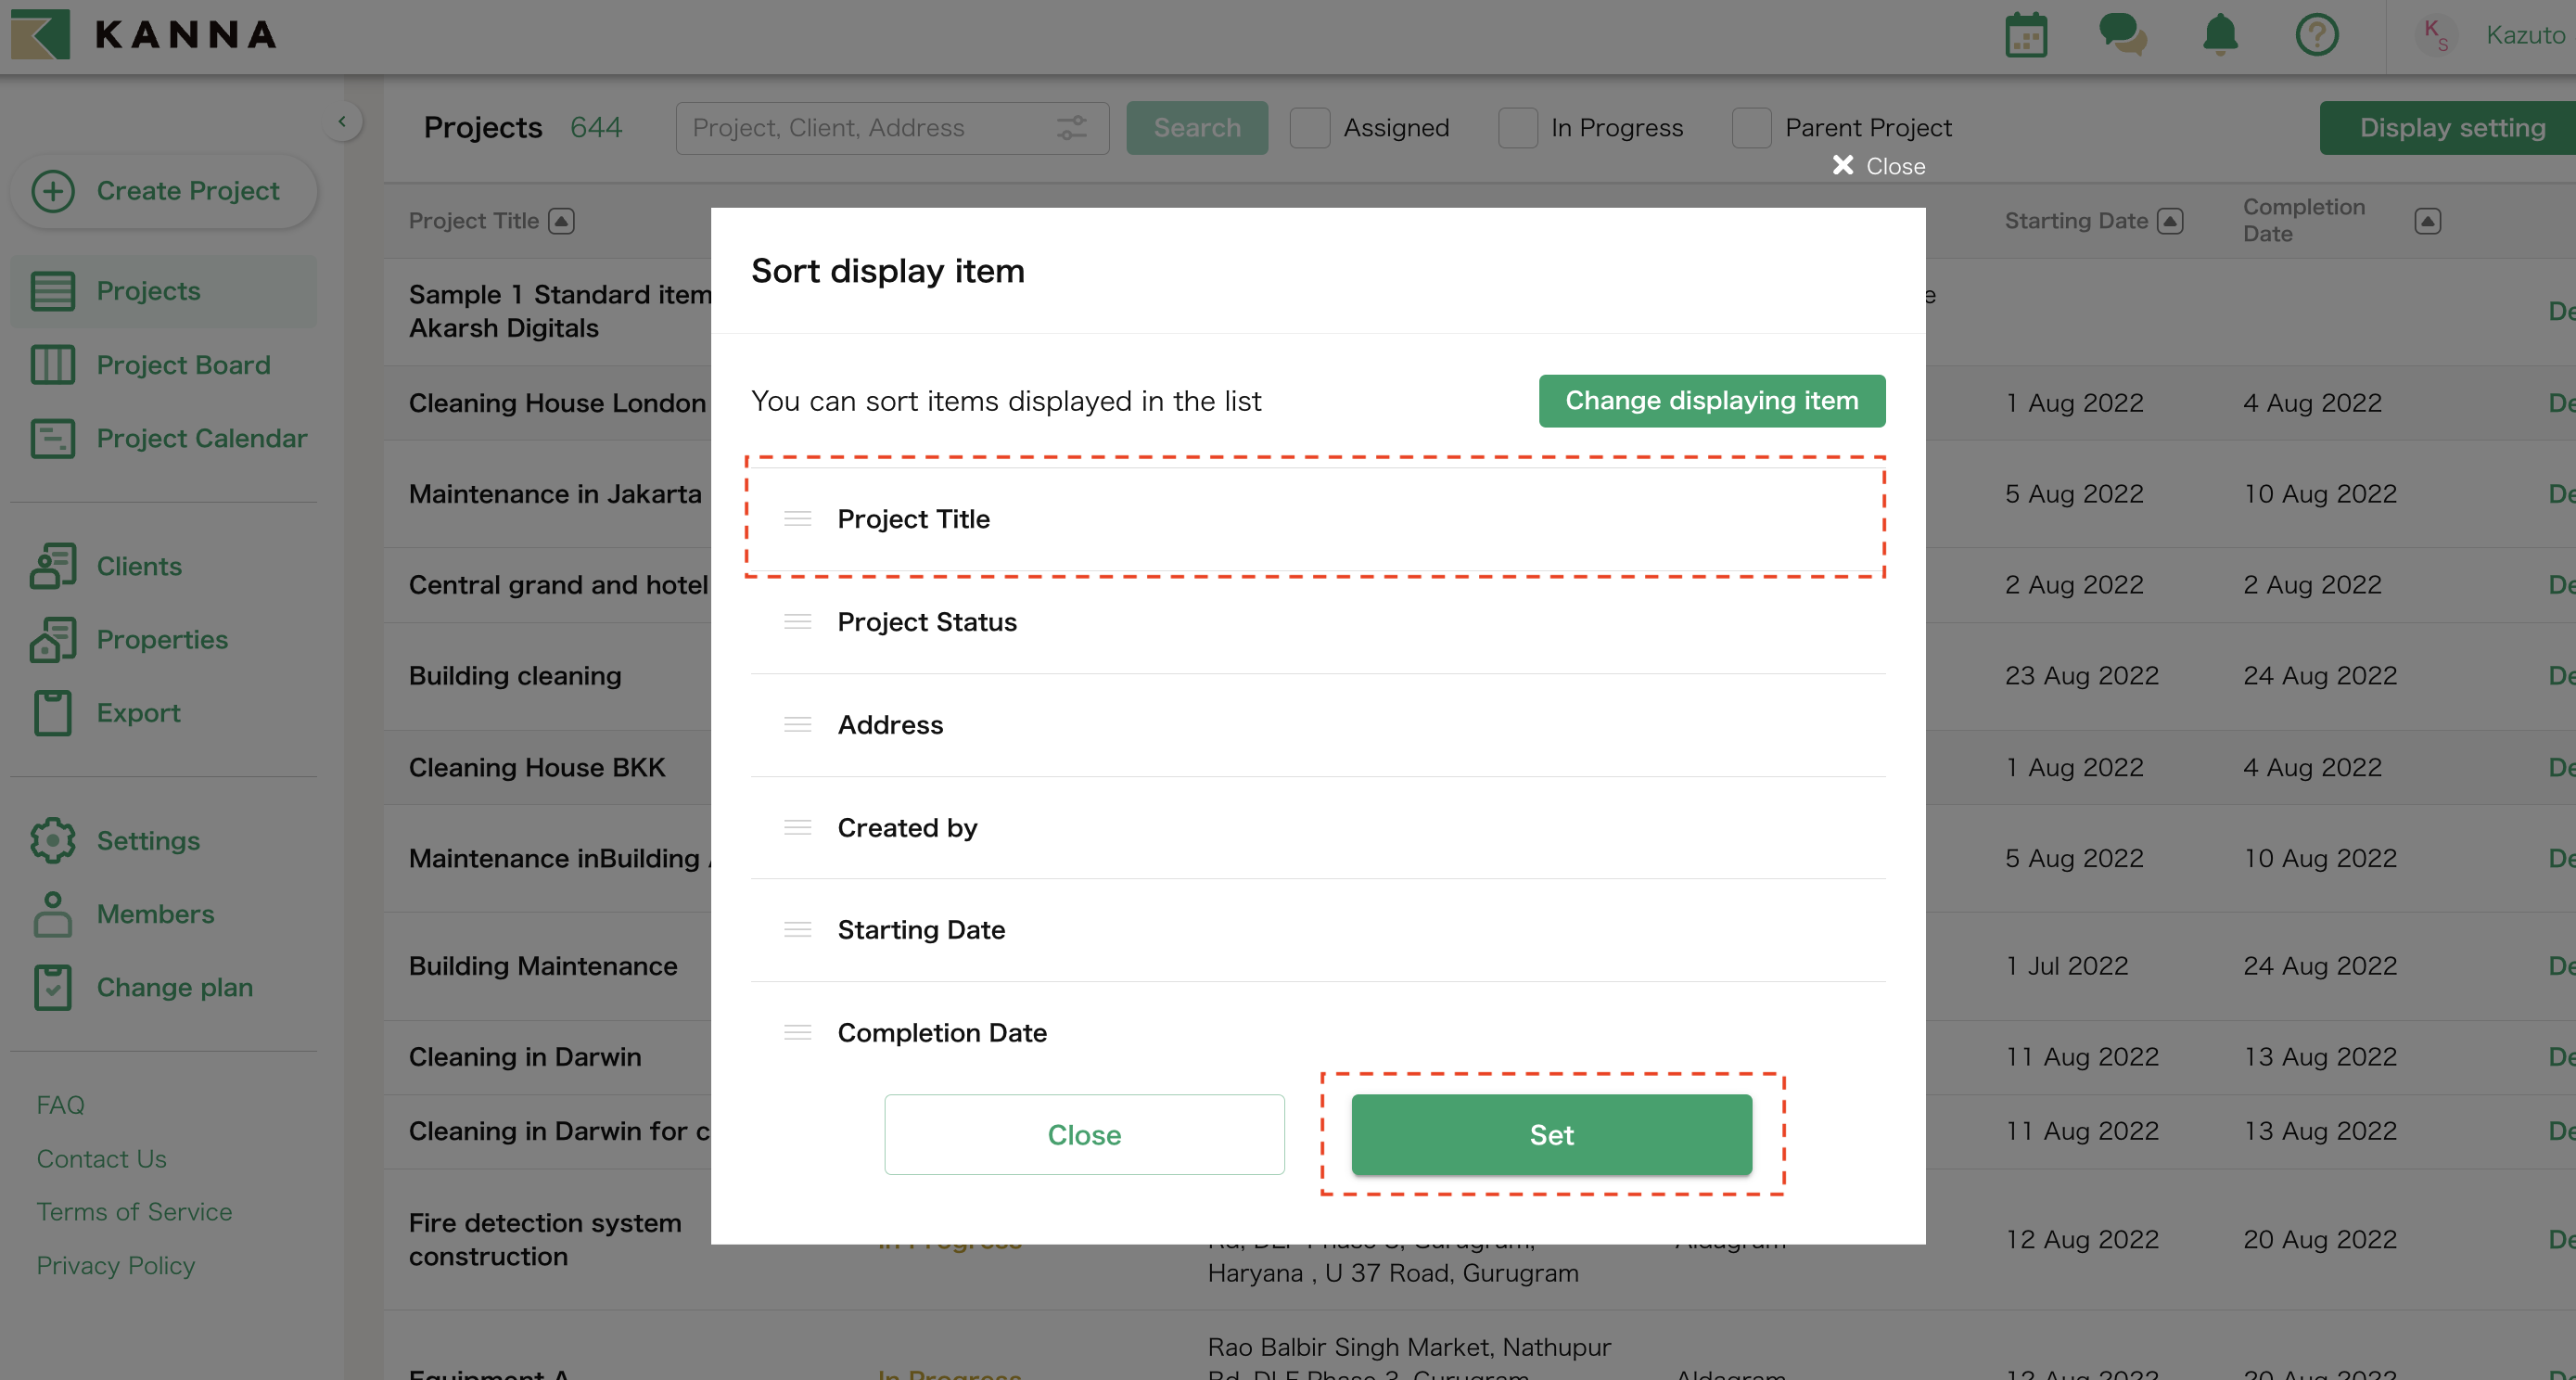Collapse the left sidebar chevron
The width and height of the screenshot is (2576, 1380).
(x=342, y=122)
